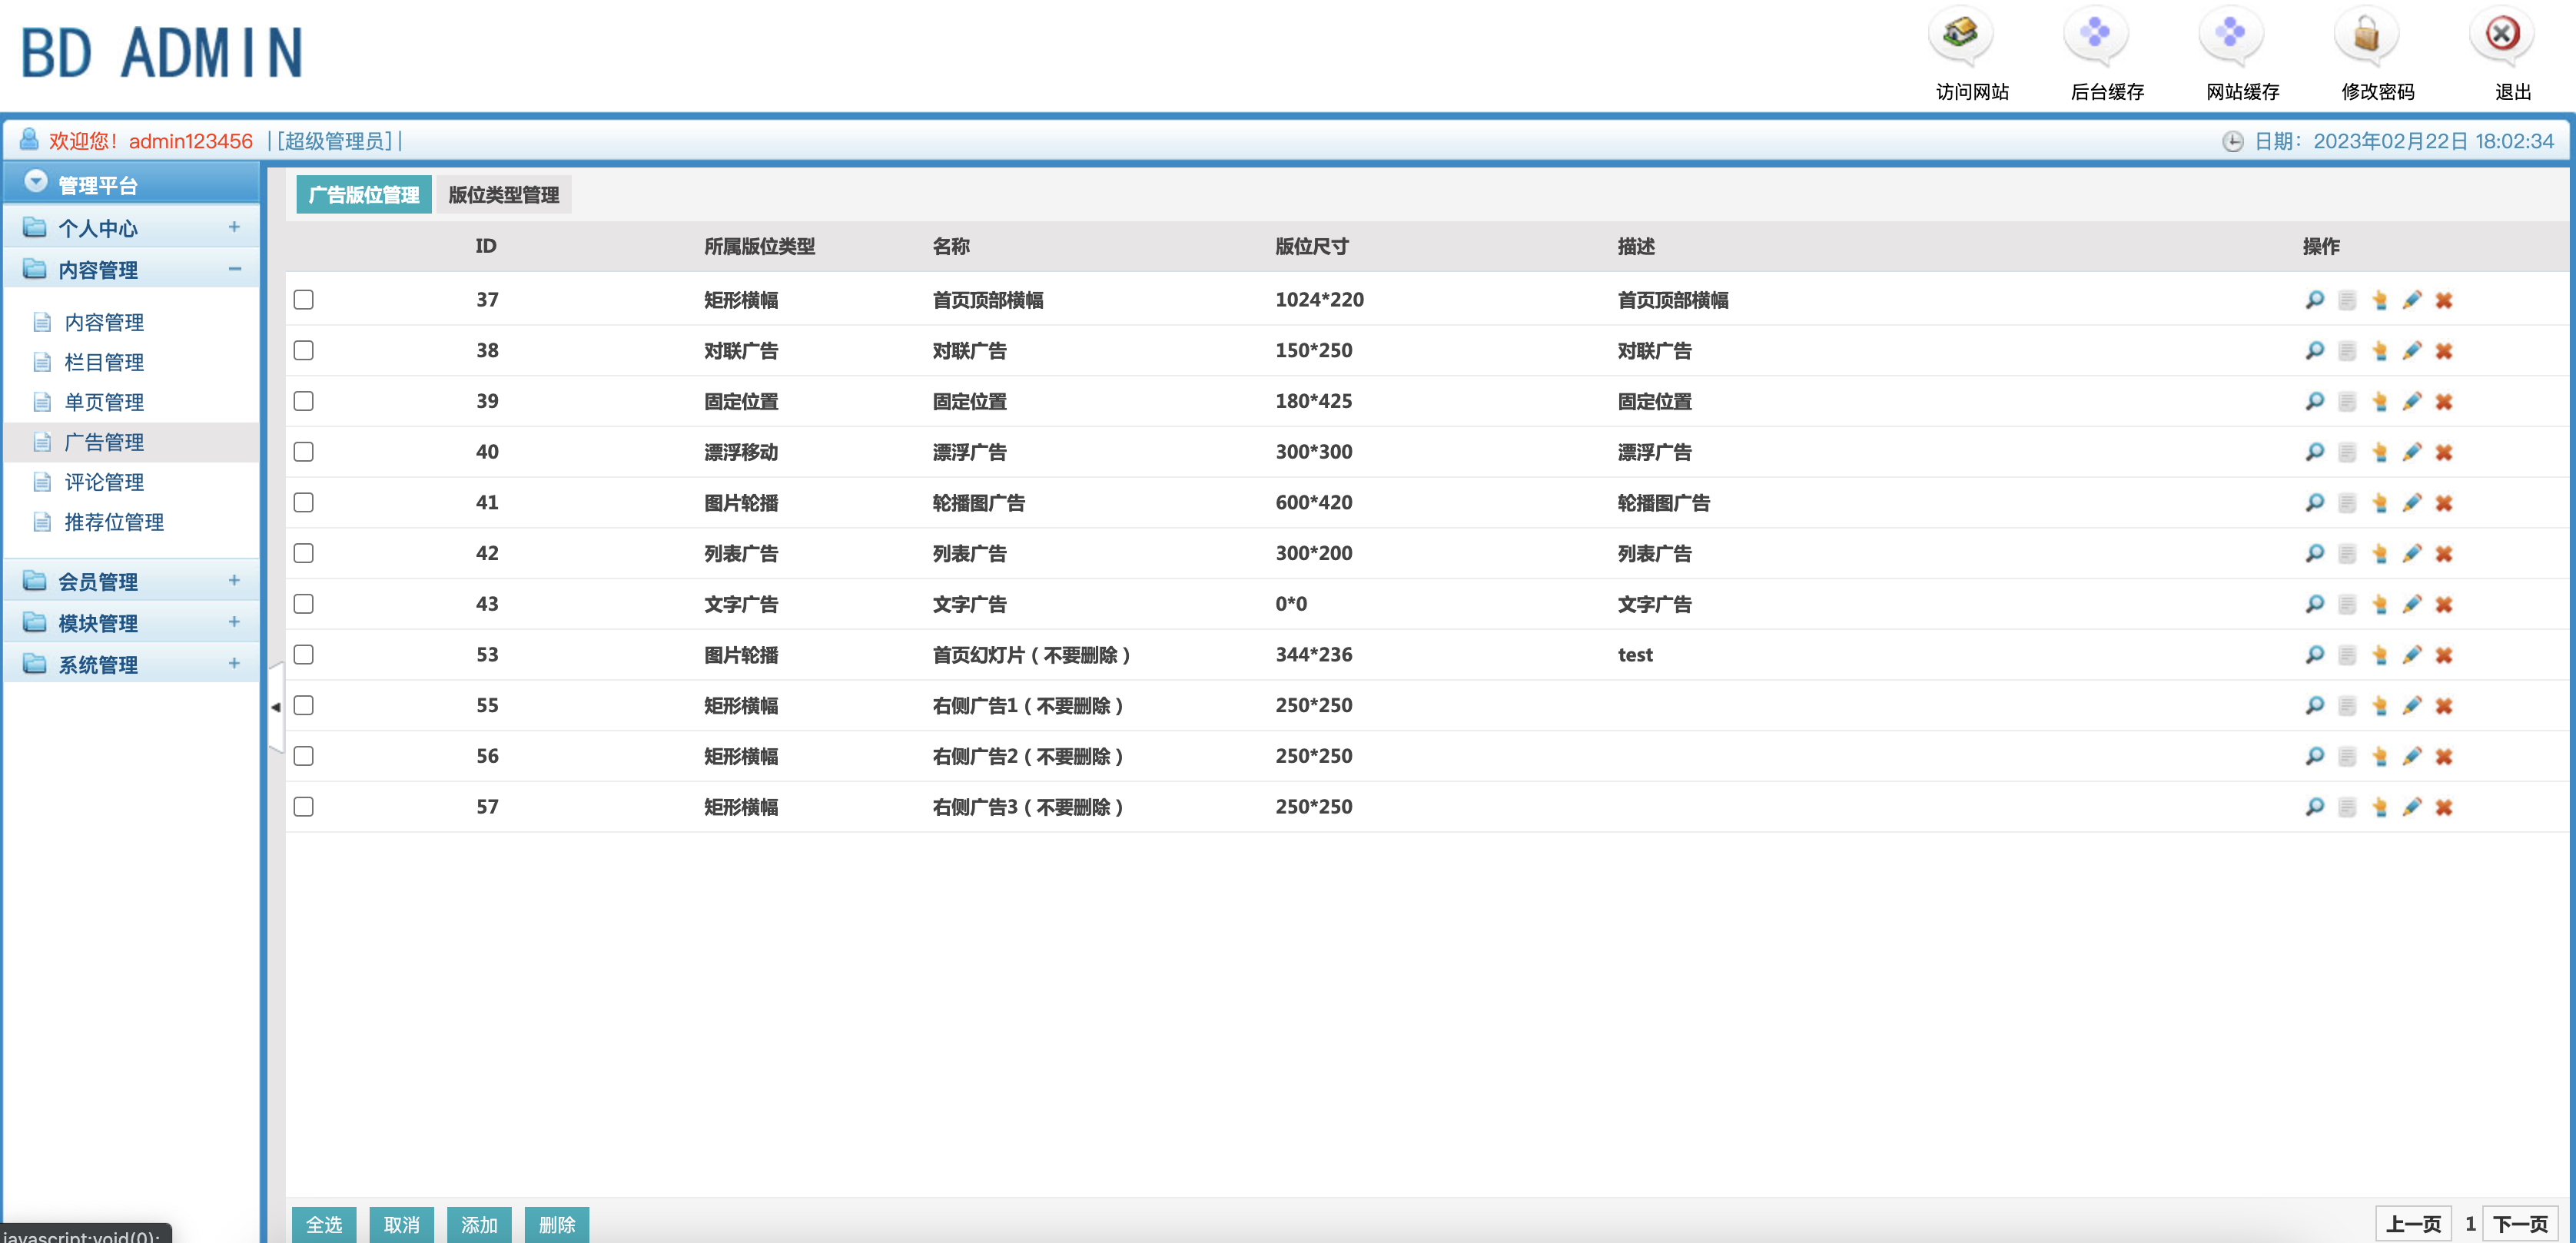
Task: Click pencil edit icon for ID 37
Action: coord(2411,300)
